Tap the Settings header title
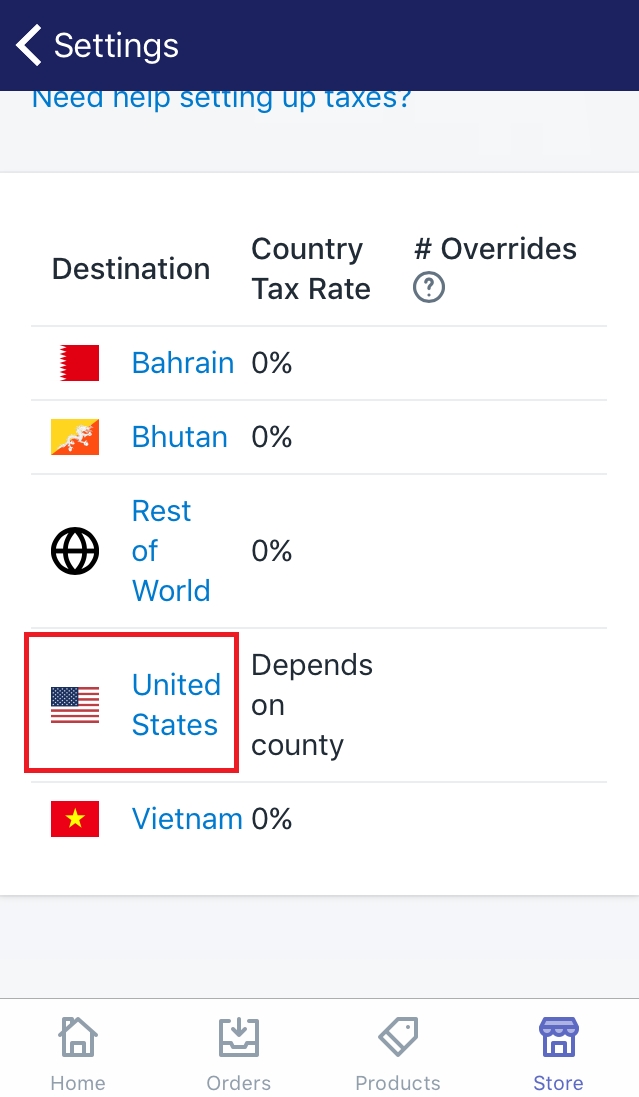Image resolution: width=639 pixels, height=1097 pixels. tap(116, 45)
